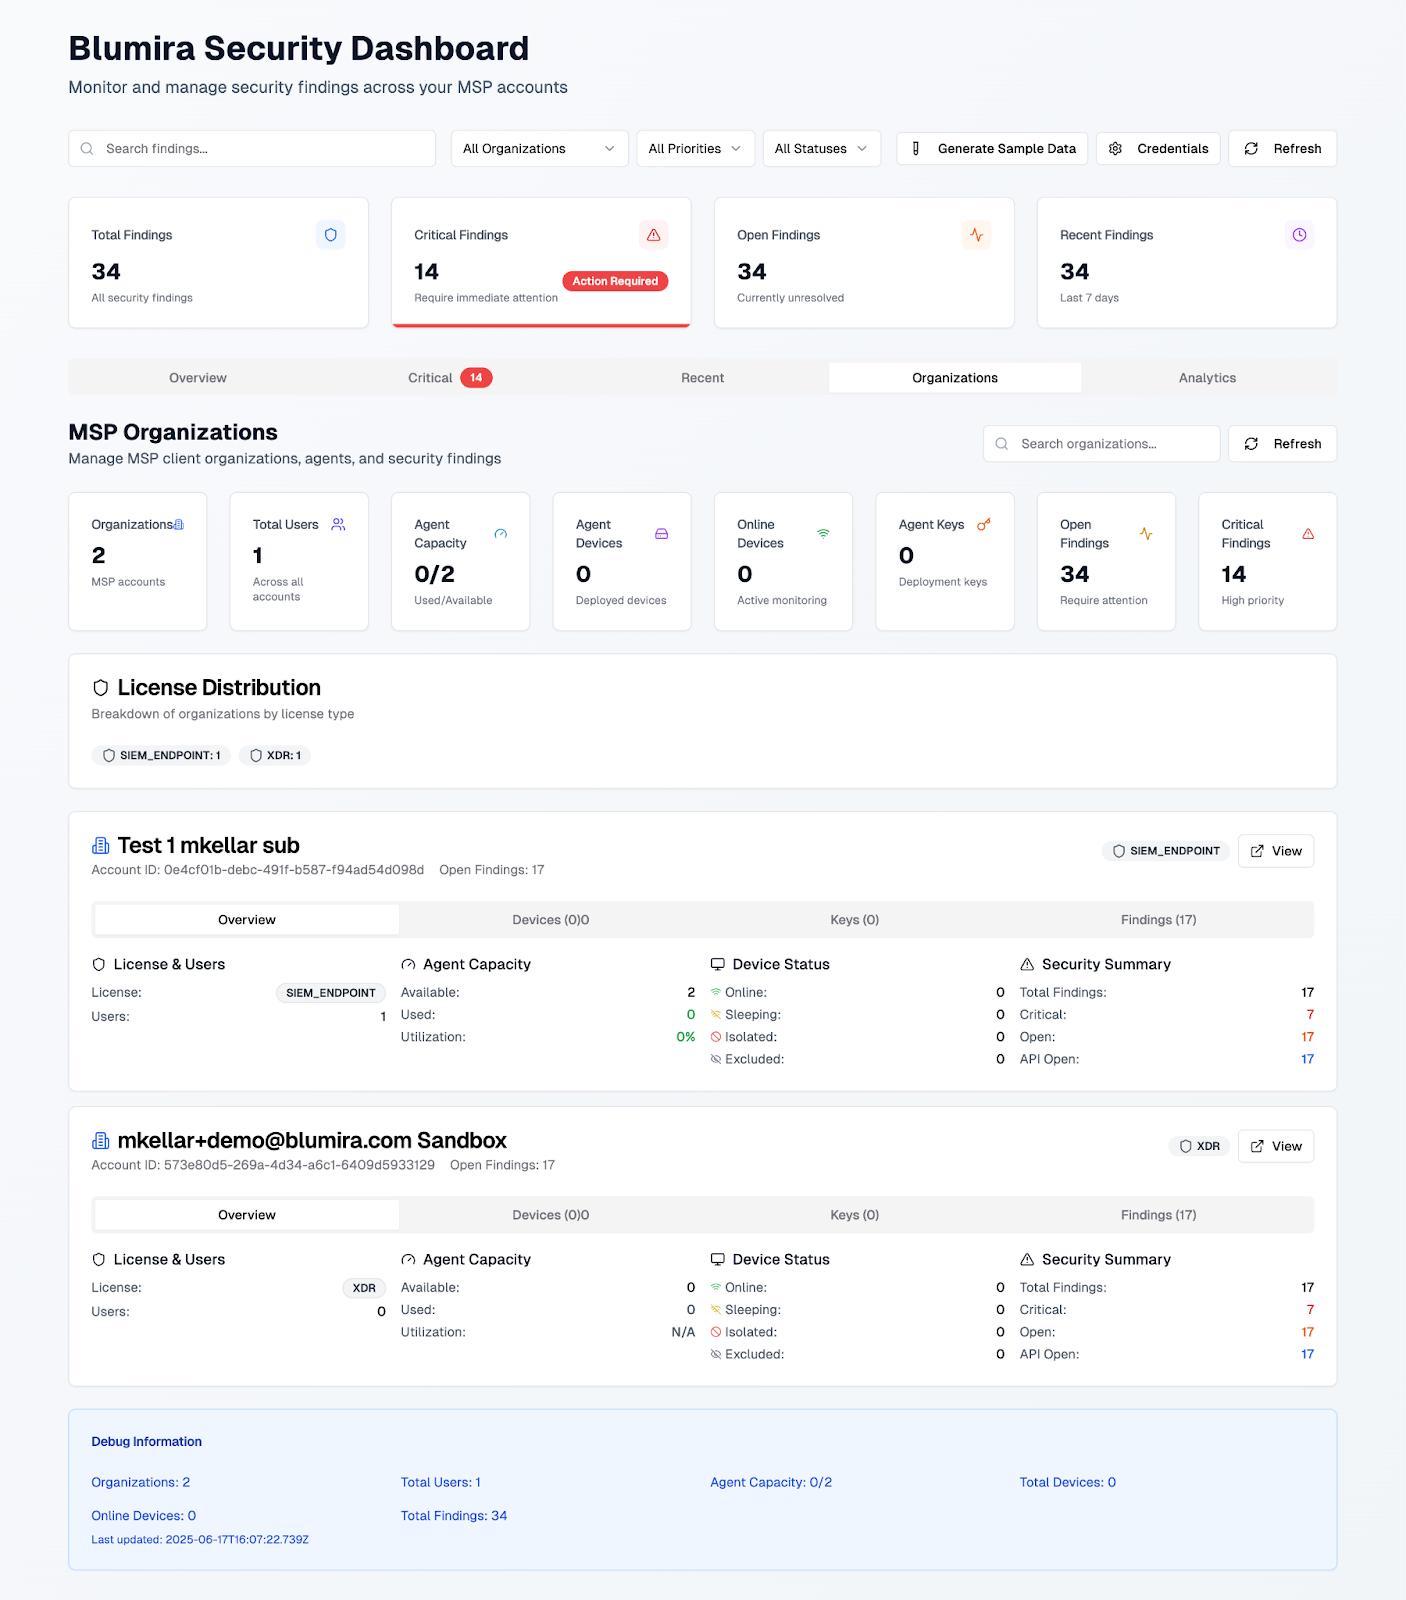Open the All Priorities dropdown
Viewport: 1406px width, 1600px height.
tap(696, 149)
